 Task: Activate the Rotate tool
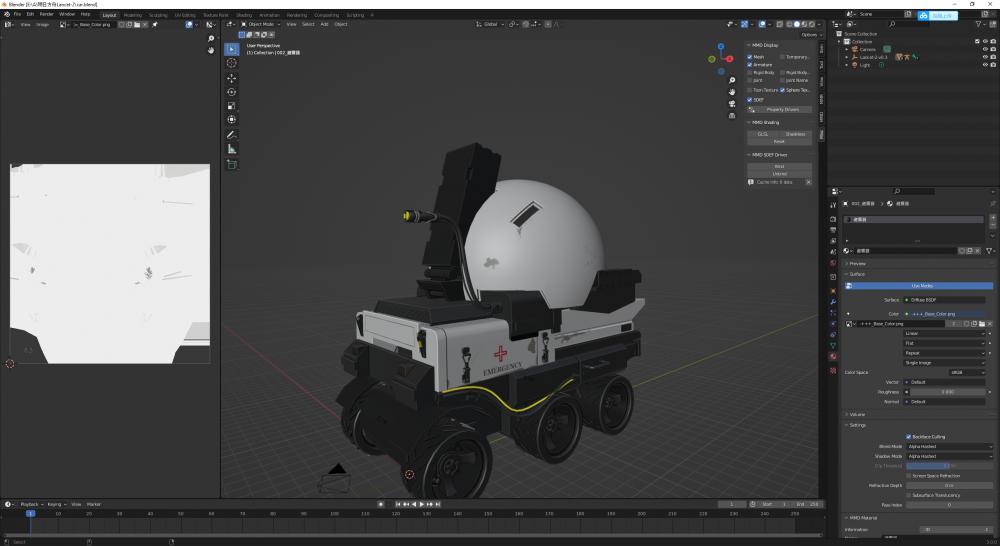pos(232,92)
